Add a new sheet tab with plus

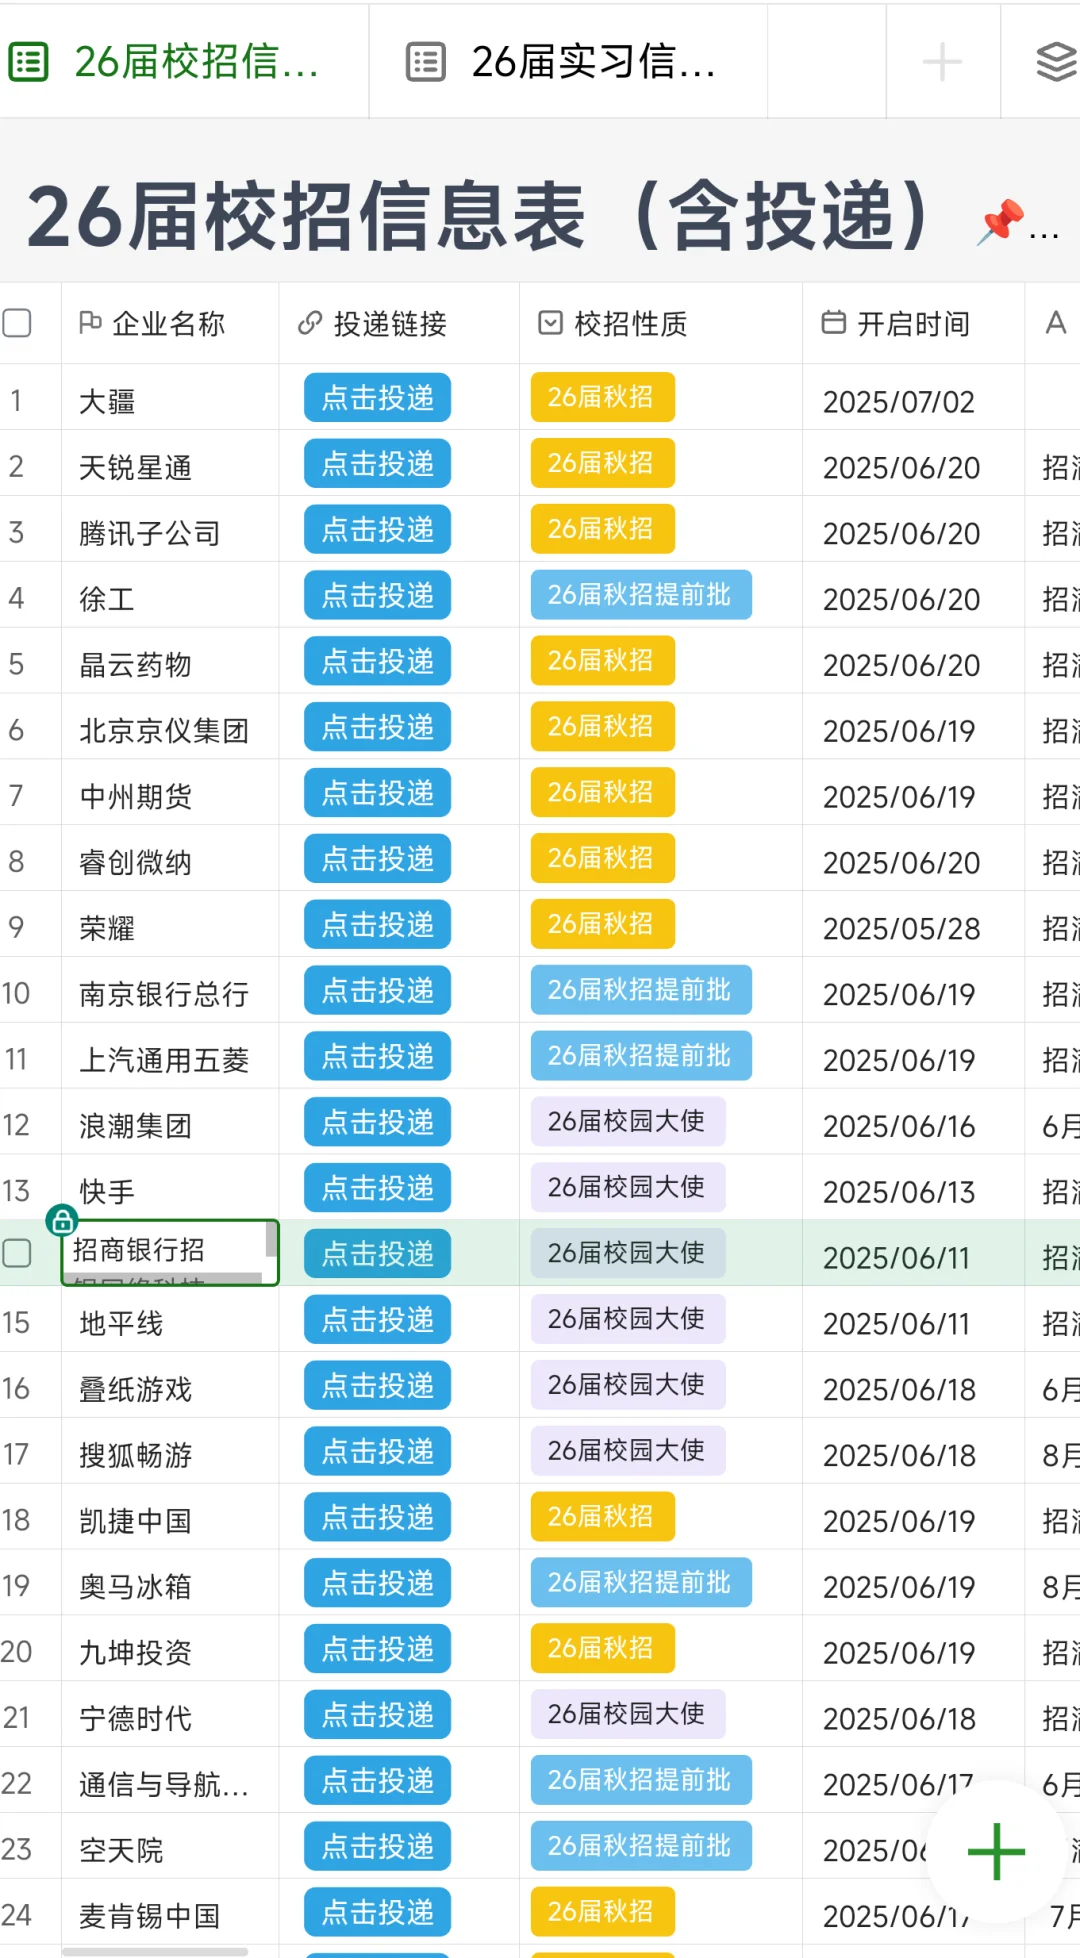pos(942,62)
